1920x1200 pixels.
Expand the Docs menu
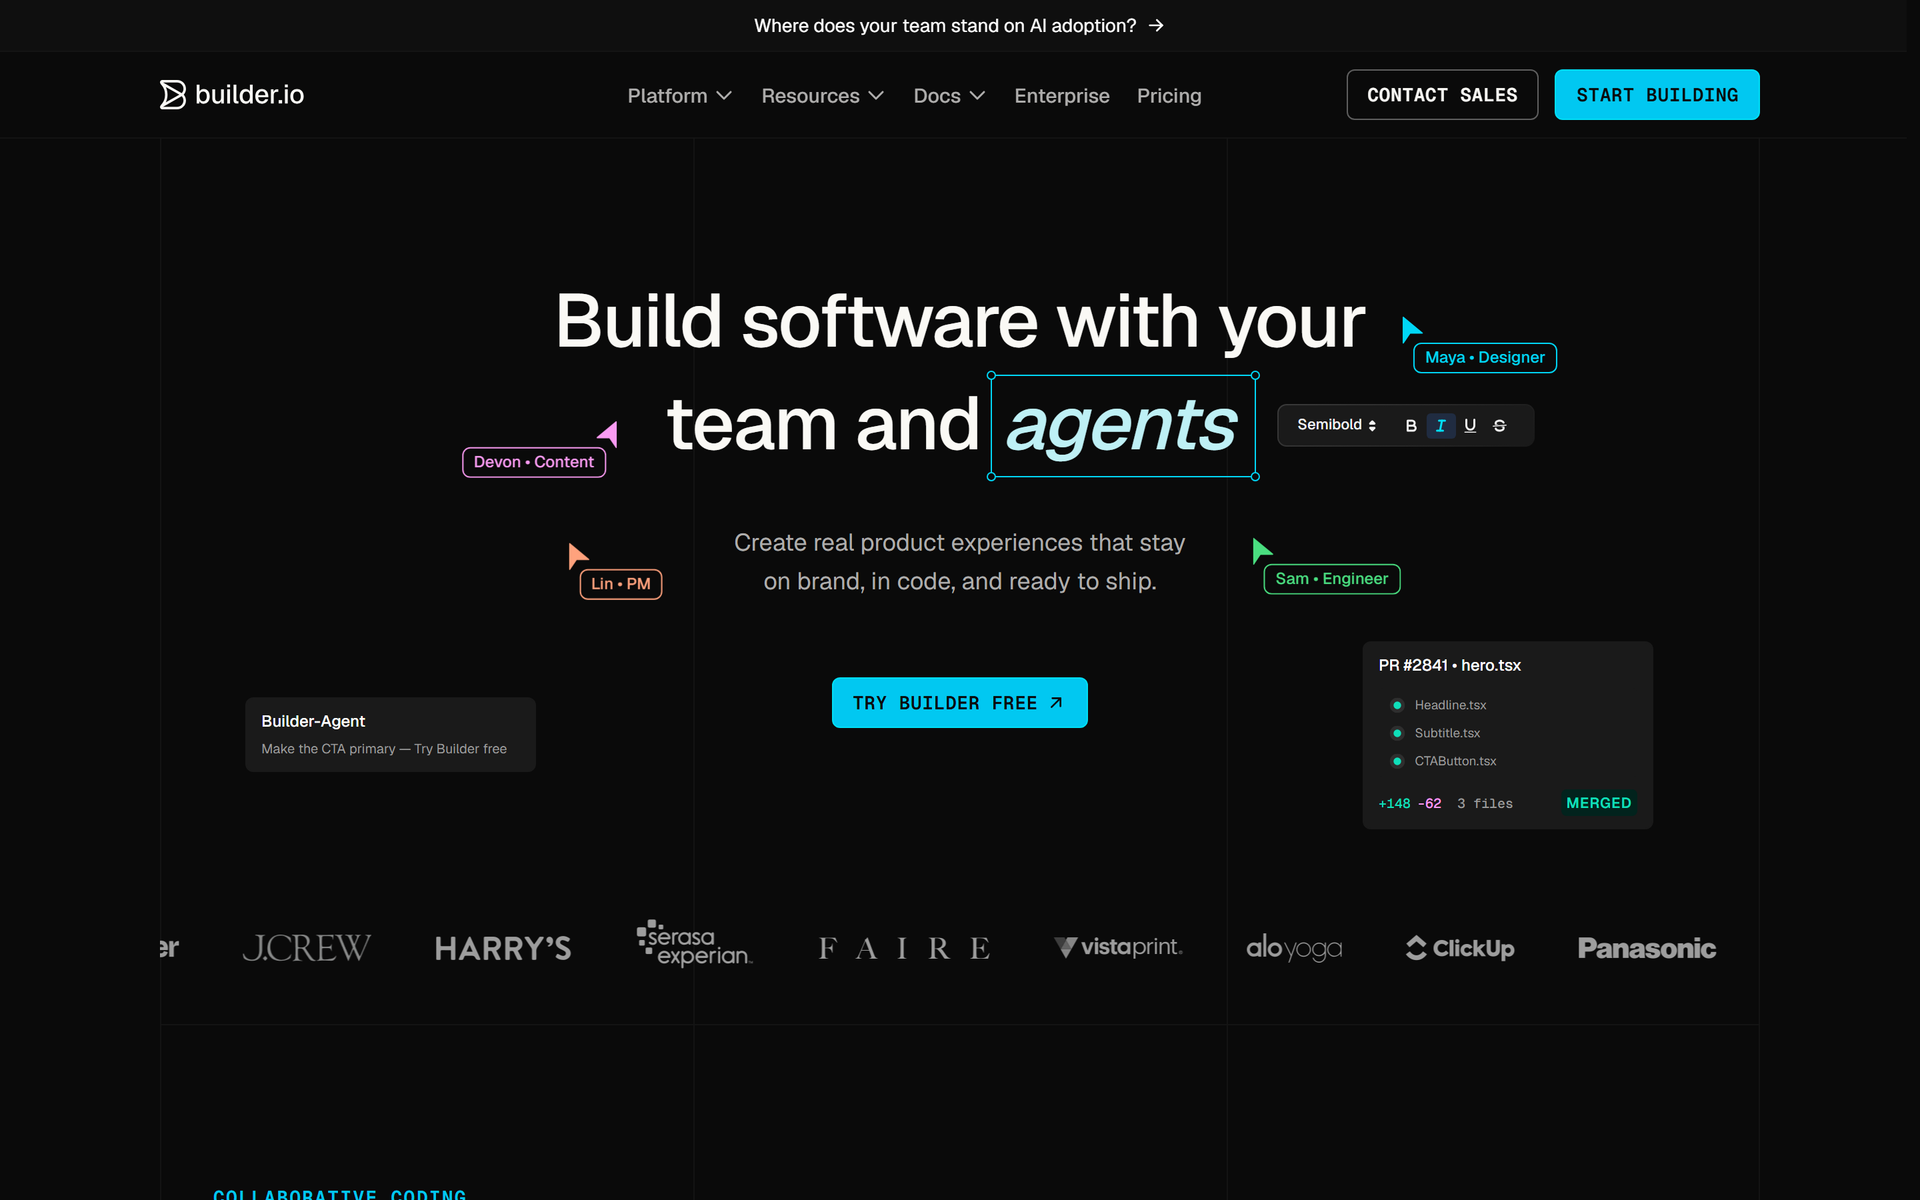tap(949, 96)
